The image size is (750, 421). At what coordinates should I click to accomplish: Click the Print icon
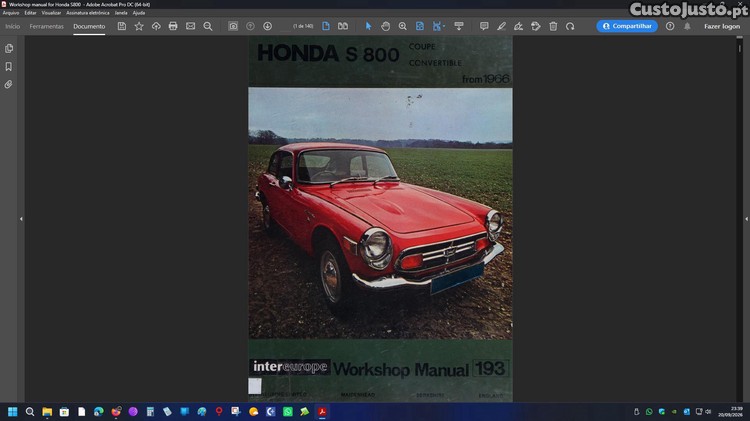coord(173,26)
